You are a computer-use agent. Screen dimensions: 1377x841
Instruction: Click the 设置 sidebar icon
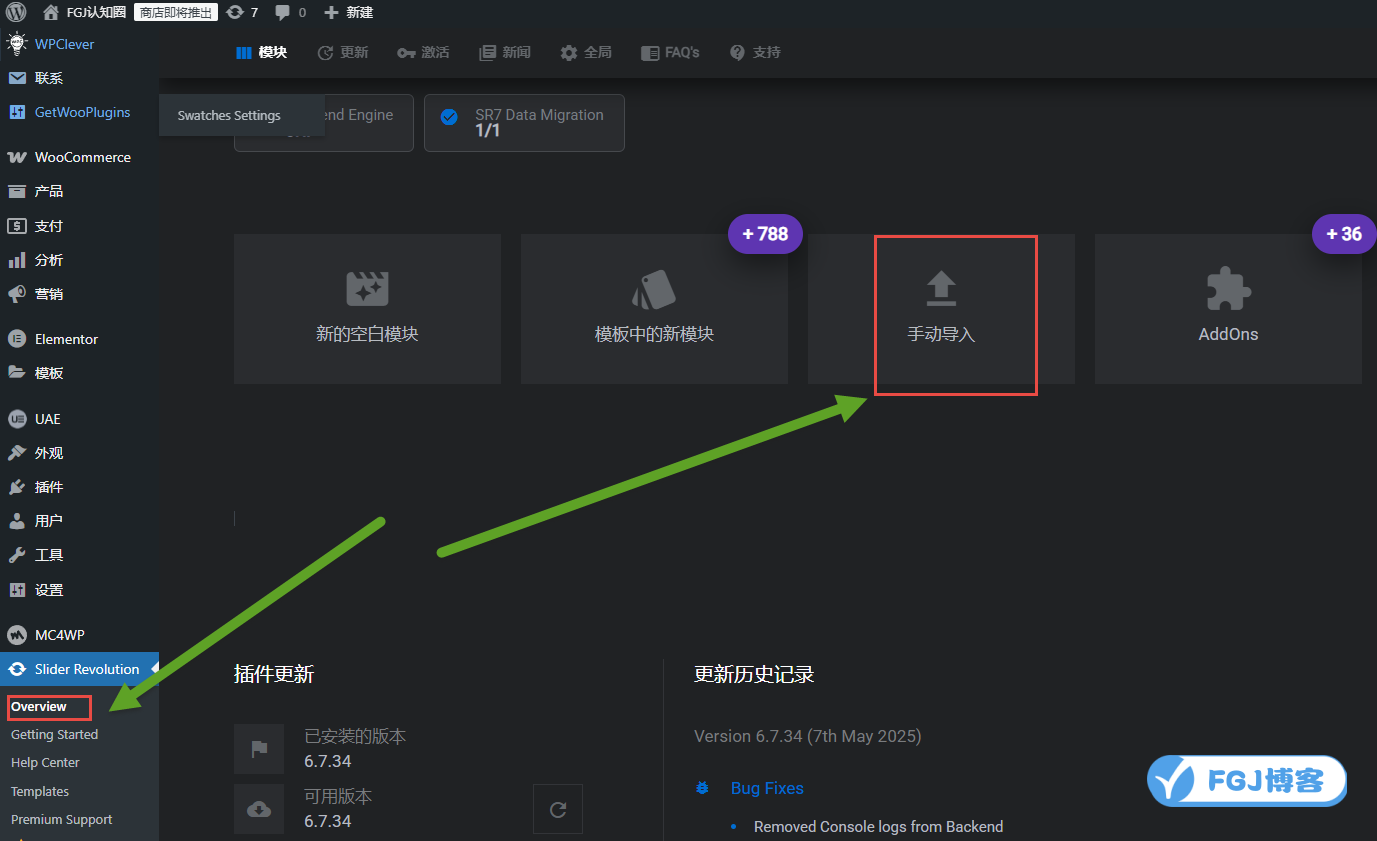pyautogui.click(x=17, y=590)
